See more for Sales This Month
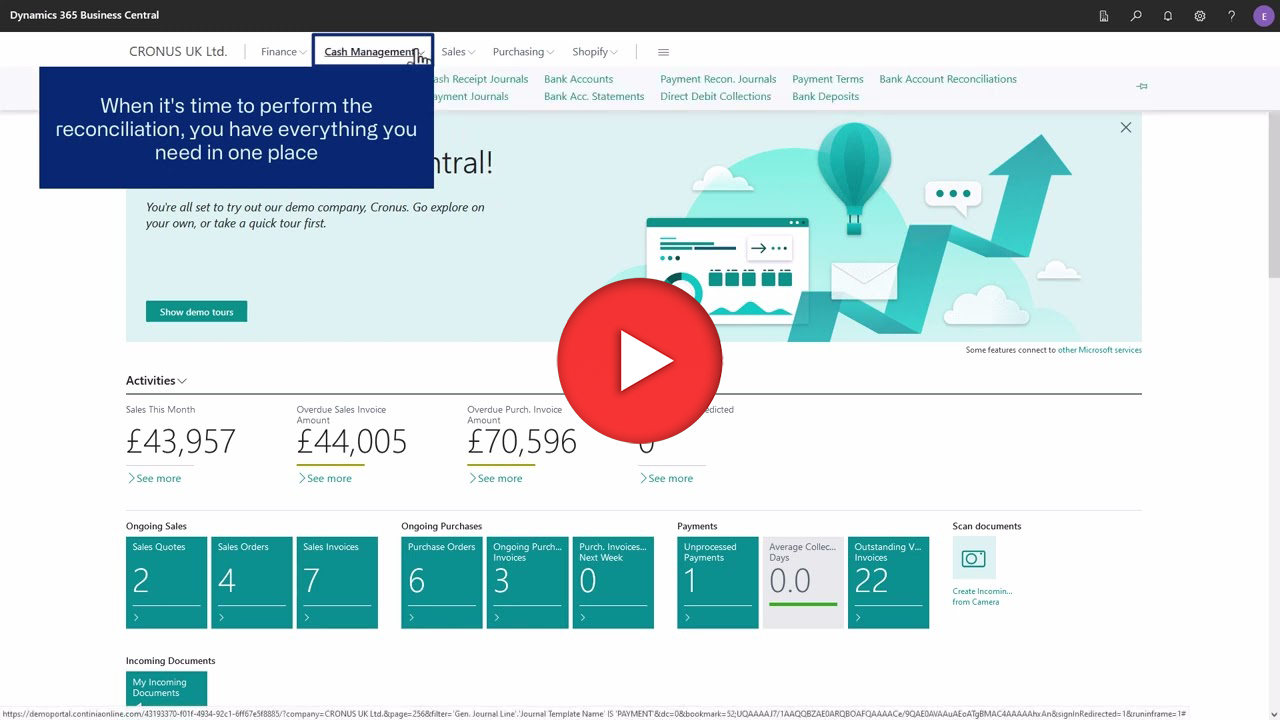The height and width of the screenshot is (720, 1280). 154,479
